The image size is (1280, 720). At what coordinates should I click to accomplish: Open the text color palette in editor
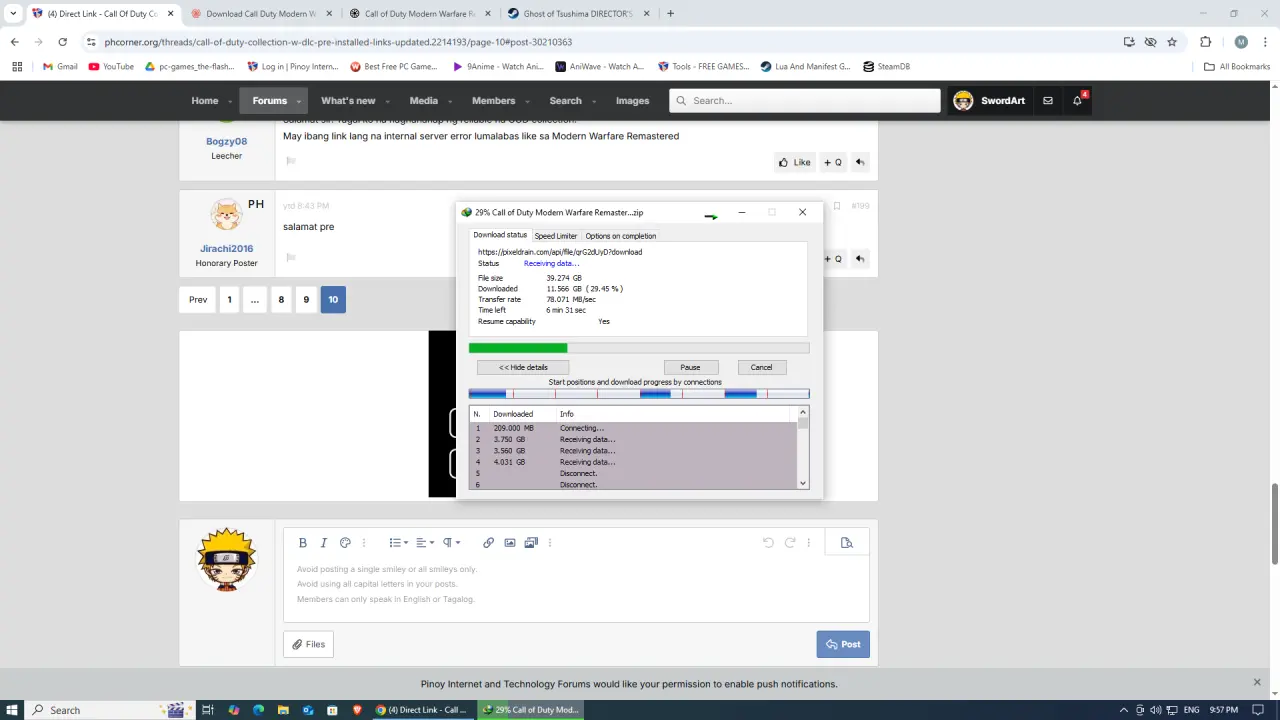pos(345,543)
